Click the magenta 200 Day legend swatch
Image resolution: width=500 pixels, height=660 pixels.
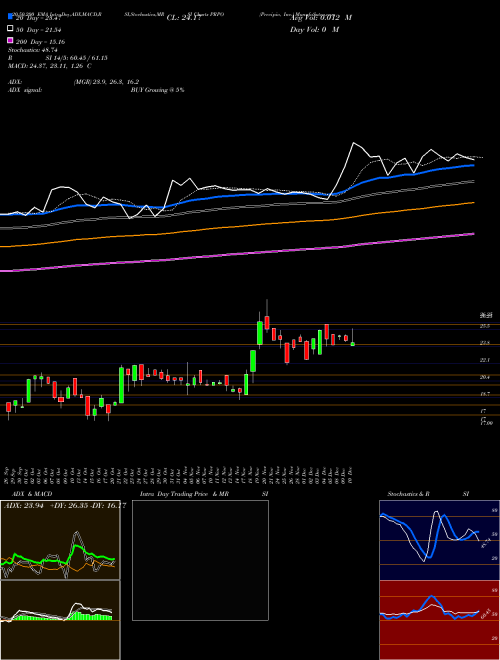point(11,41)
